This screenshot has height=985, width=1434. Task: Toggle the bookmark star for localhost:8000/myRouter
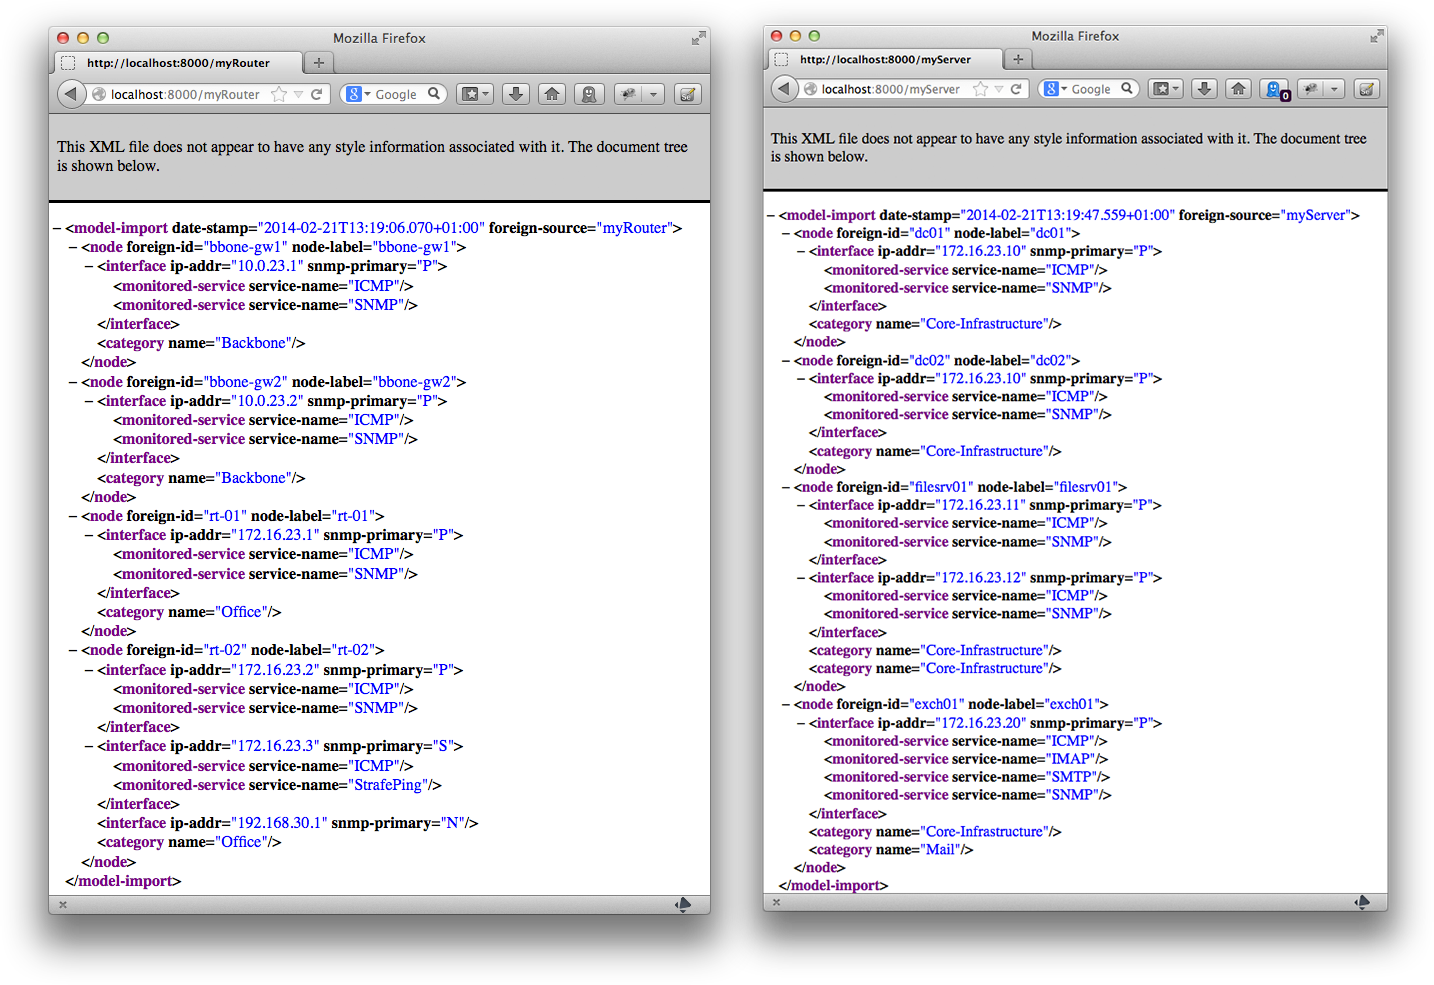click(278, 93)
